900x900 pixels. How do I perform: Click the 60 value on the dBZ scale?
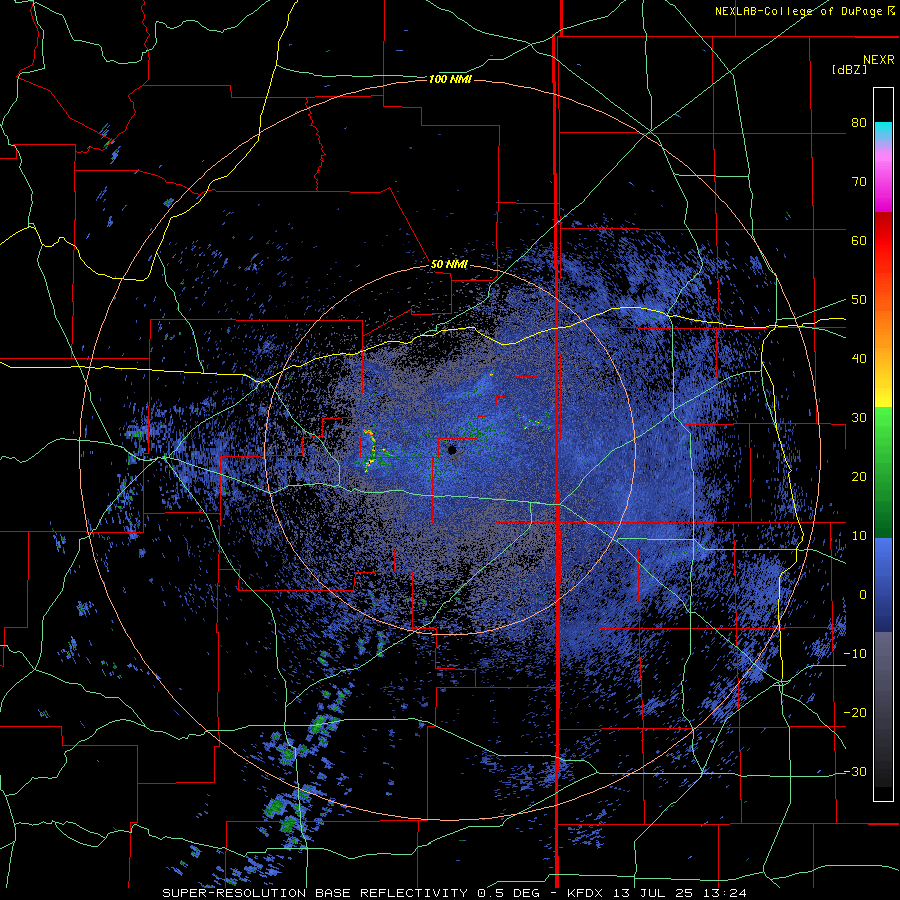(x=859, y=240)
